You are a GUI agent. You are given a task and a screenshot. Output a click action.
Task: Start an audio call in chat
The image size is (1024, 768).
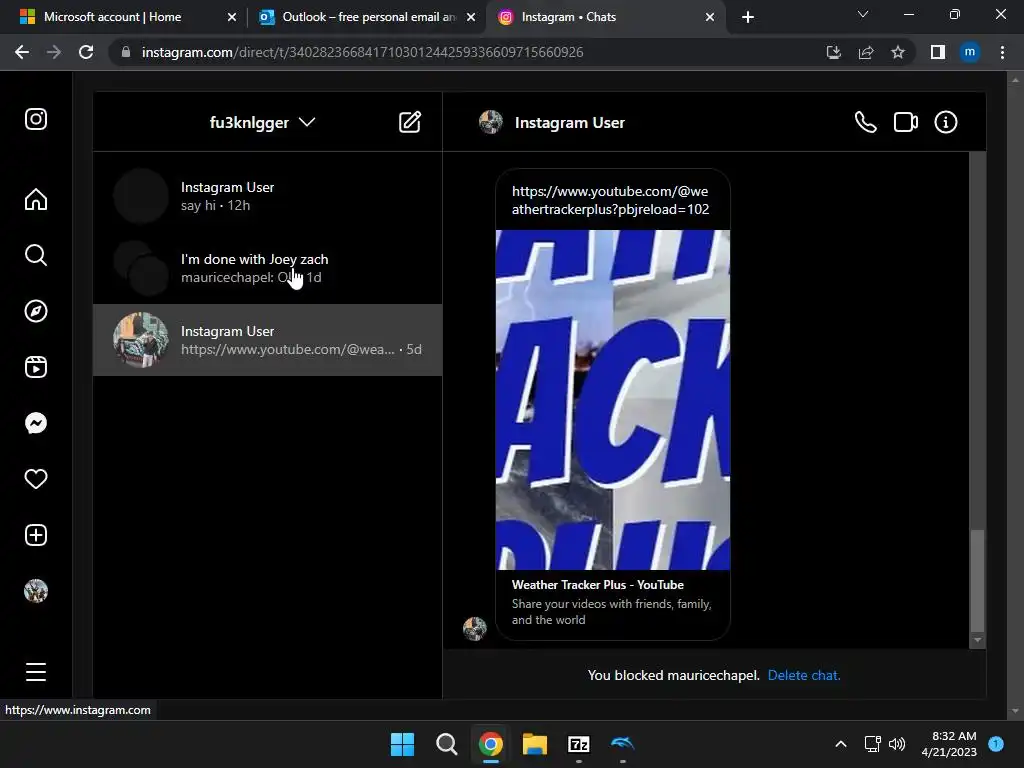865,122
